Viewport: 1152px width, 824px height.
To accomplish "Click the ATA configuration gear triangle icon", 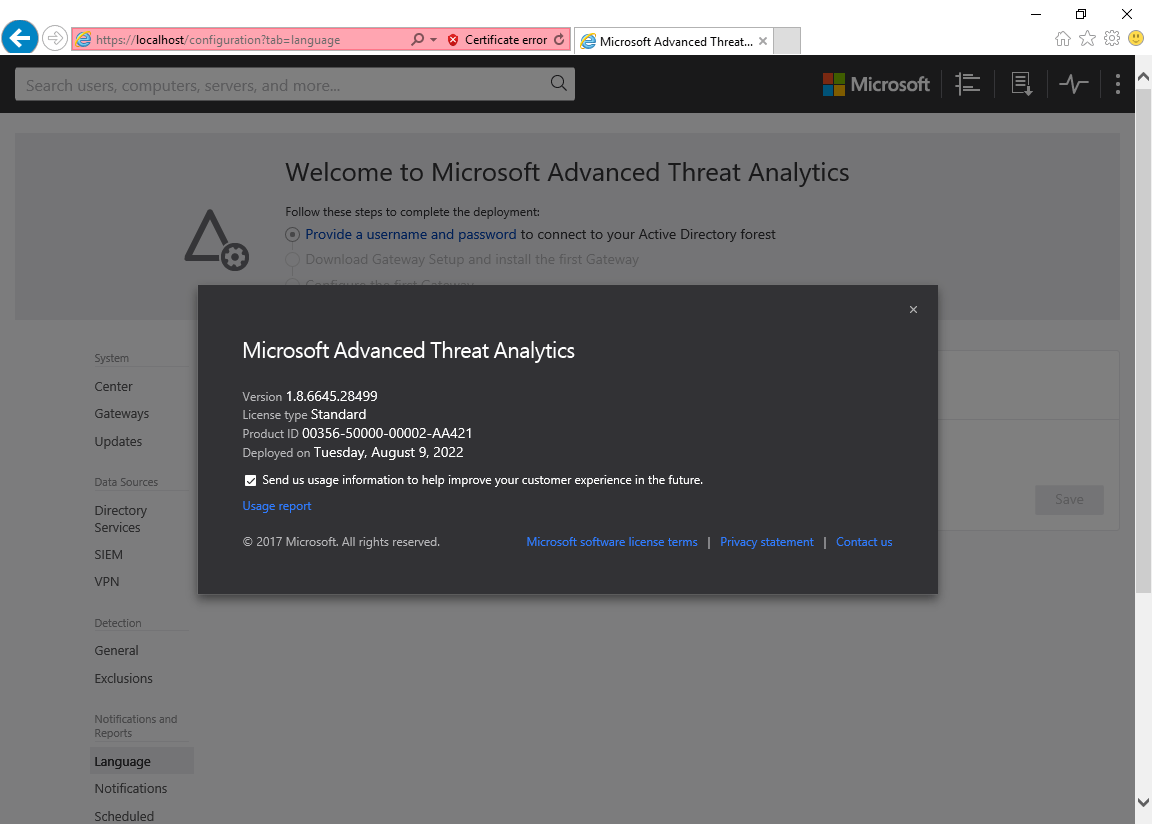I will pos(216,240).
